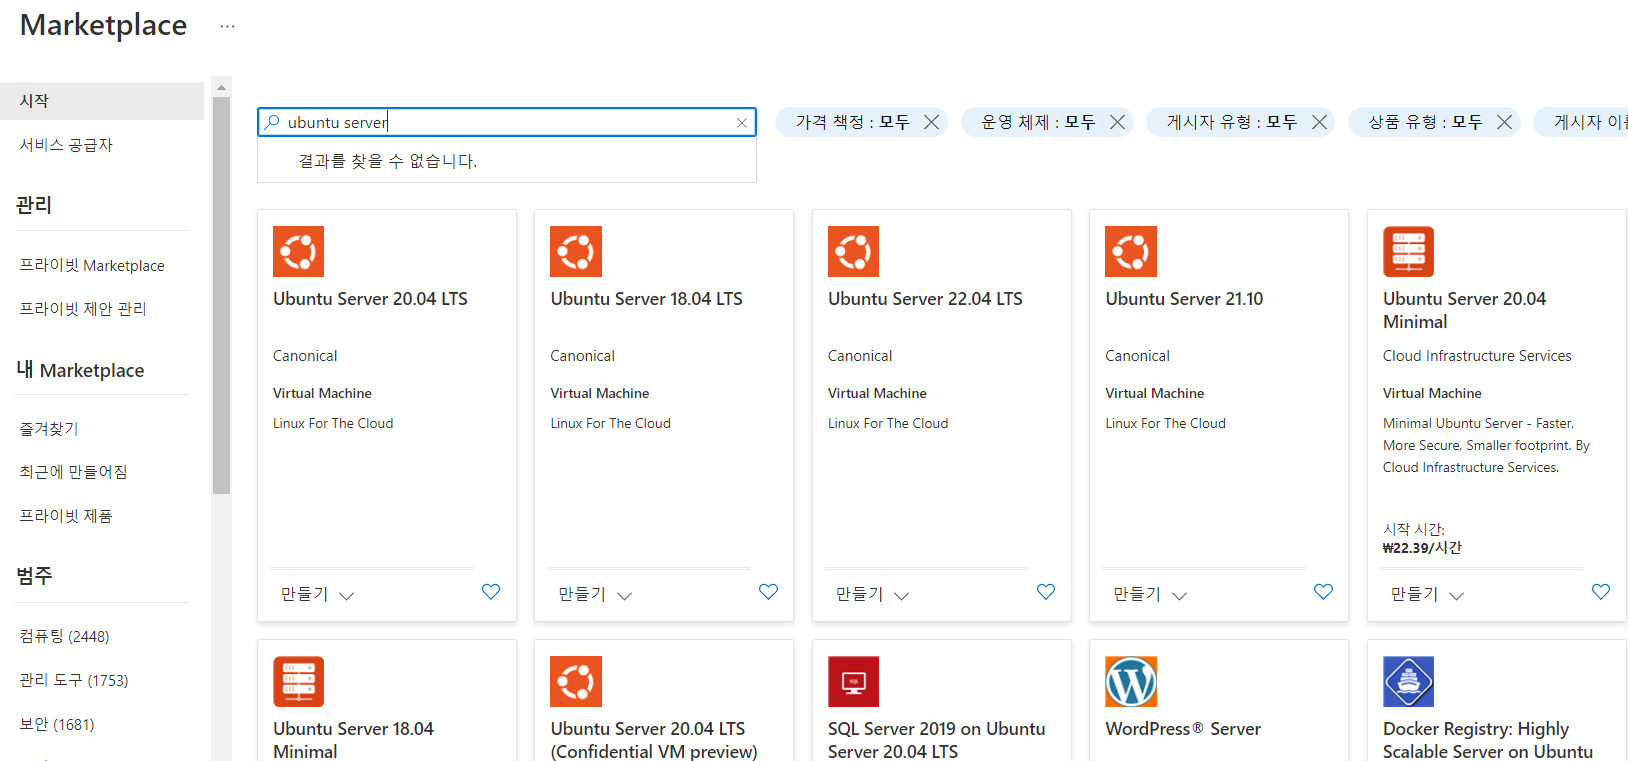Click the Ubuntu Server 20.04 LTS logo icon
The image size is (1628, 761).
click(x=298, y=251)
